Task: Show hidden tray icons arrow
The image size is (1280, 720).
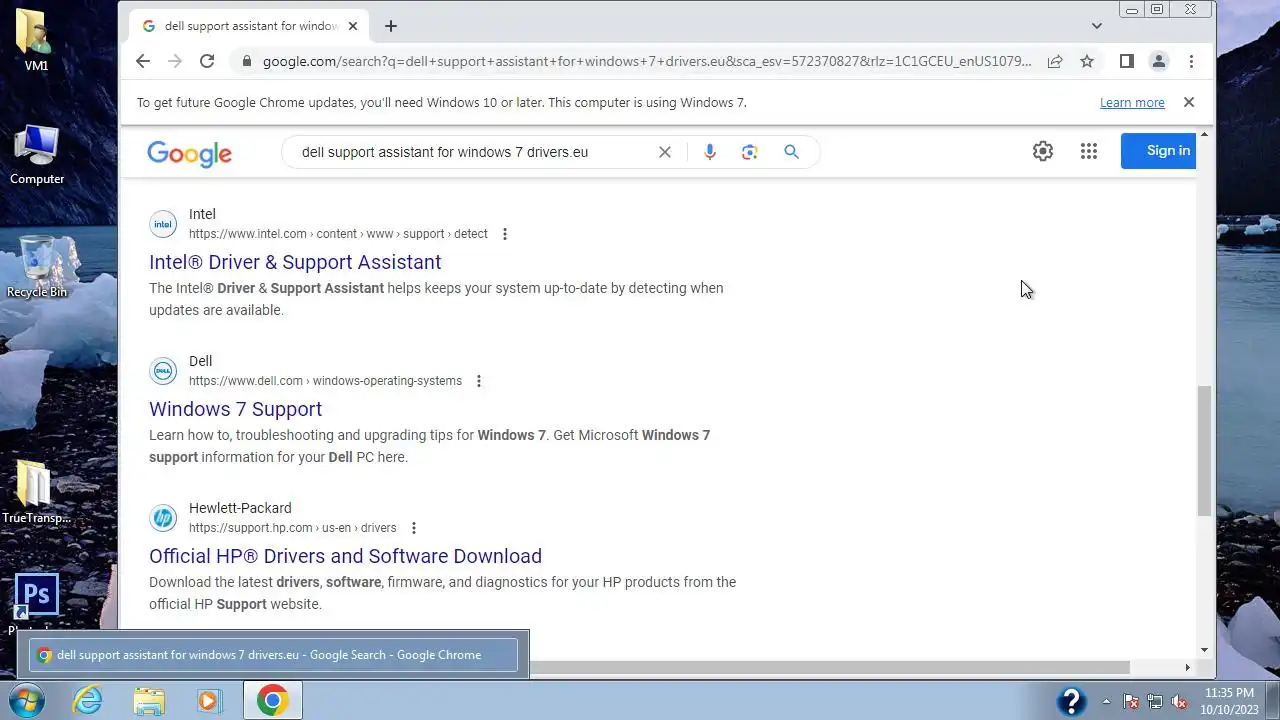Action: click(1106, 701)
